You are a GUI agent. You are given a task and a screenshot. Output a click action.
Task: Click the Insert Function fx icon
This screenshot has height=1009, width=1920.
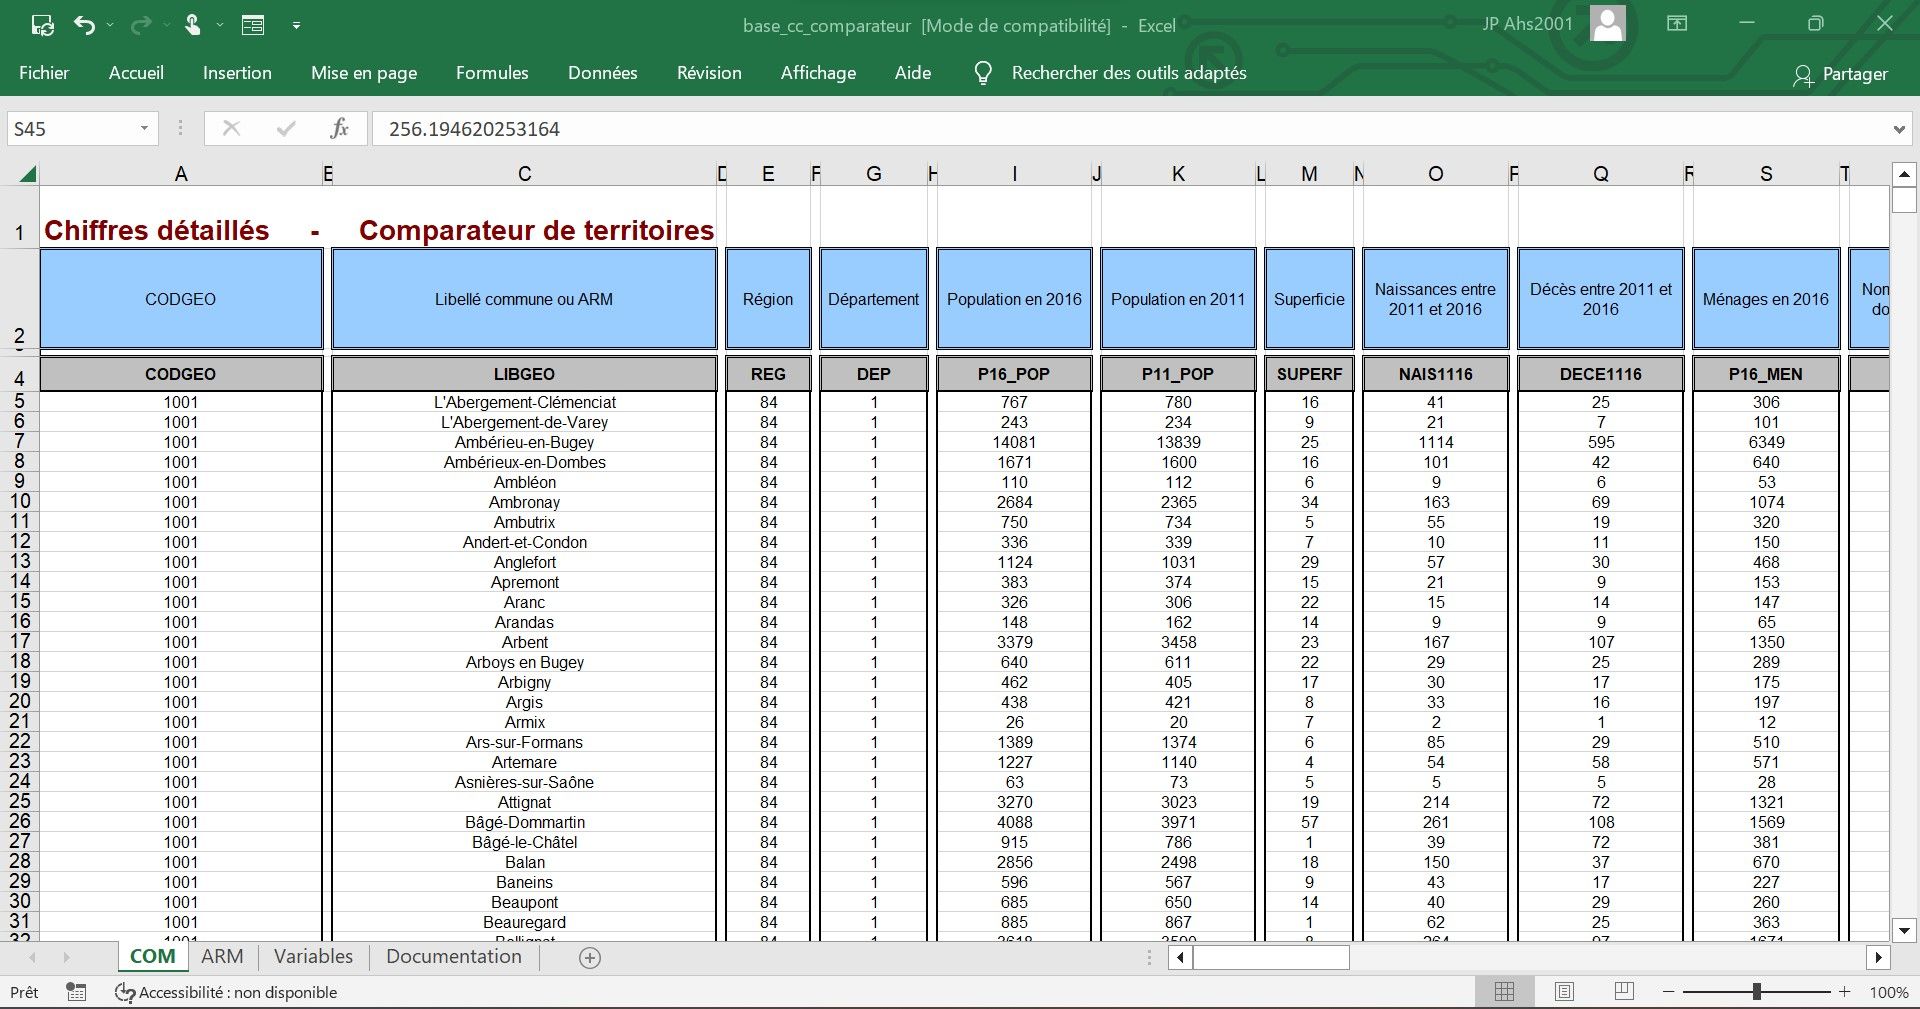click(x=340, y=129)
